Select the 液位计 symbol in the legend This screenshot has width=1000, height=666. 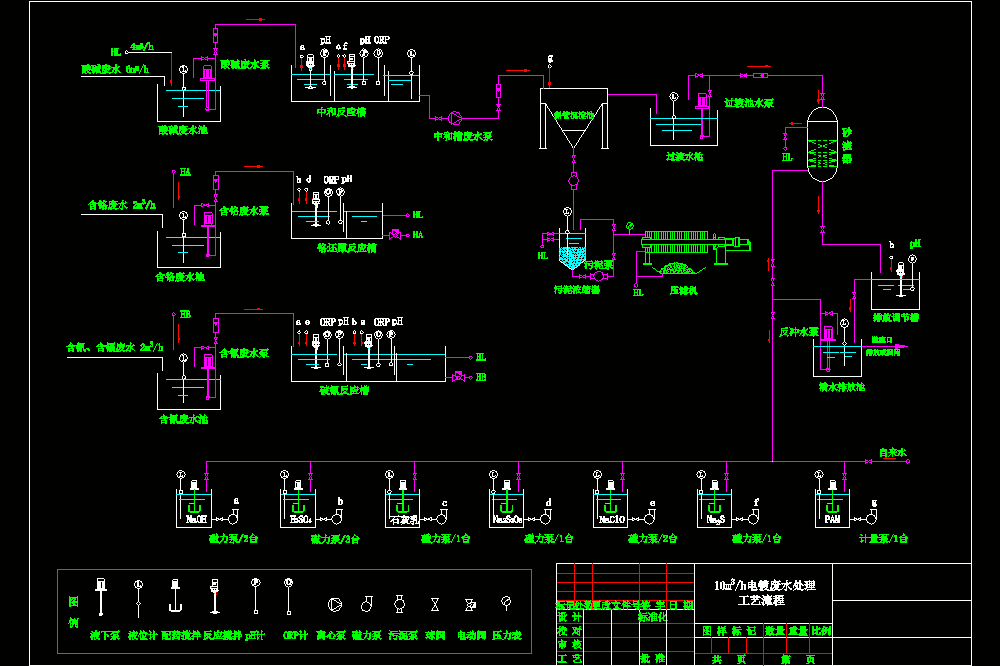[138, 598]
